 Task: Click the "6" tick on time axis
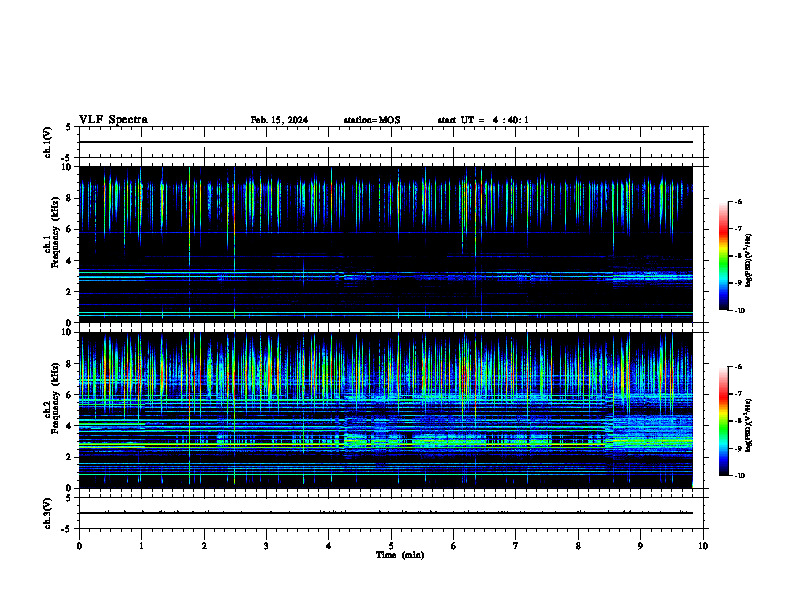[x=454, y=546]
